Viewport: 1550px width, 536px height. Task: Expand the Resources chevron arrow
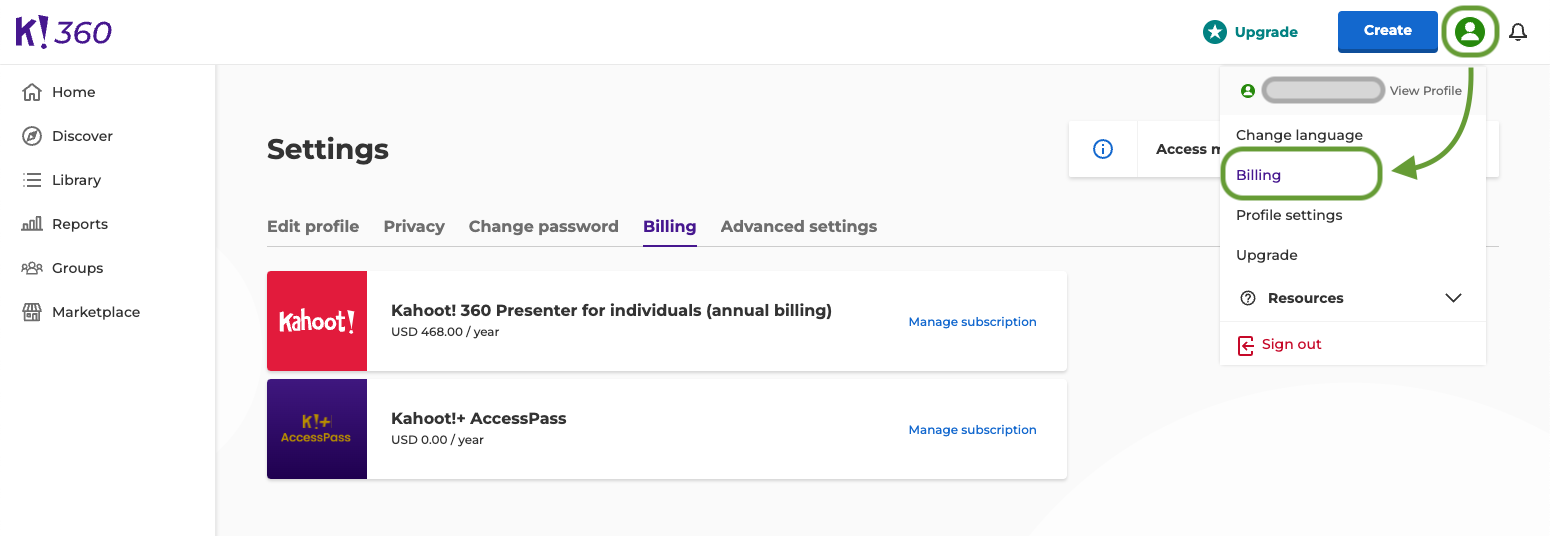tap(1453, 298)
